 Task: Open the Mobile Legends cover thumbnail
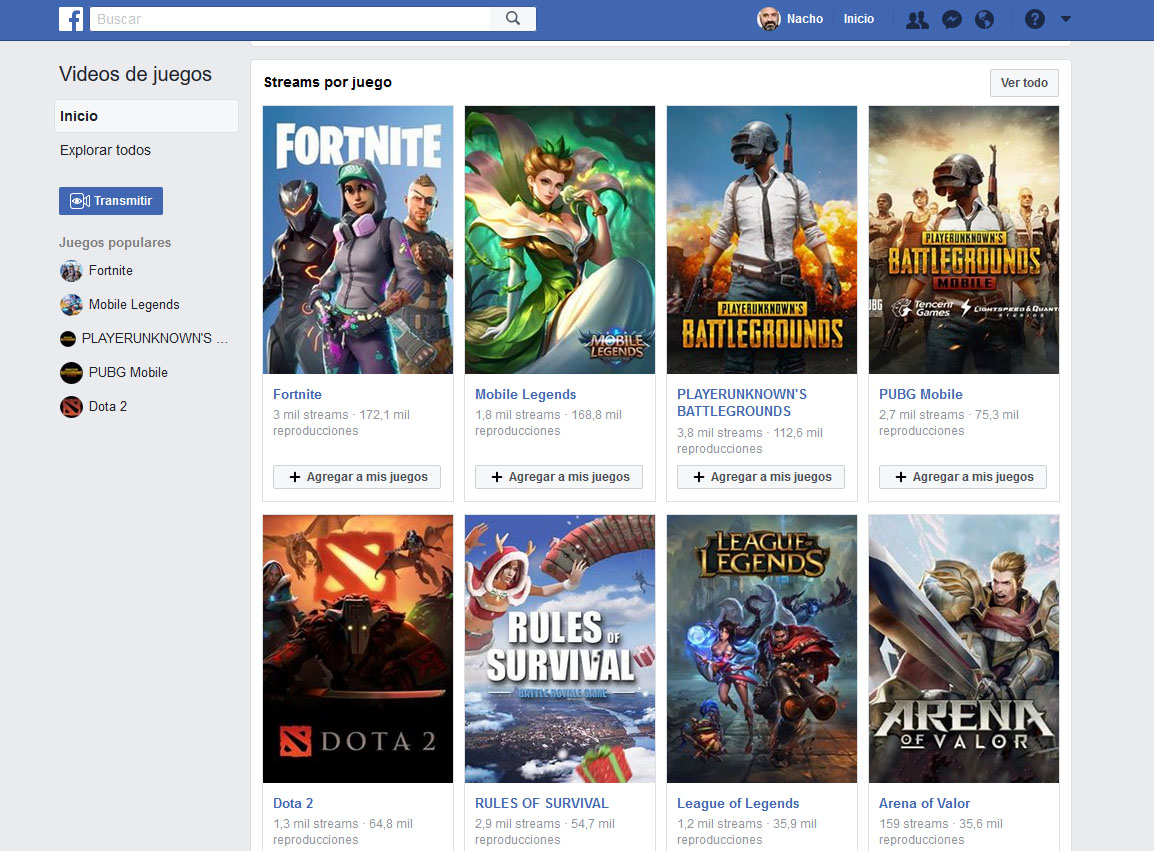click(559, 240)
